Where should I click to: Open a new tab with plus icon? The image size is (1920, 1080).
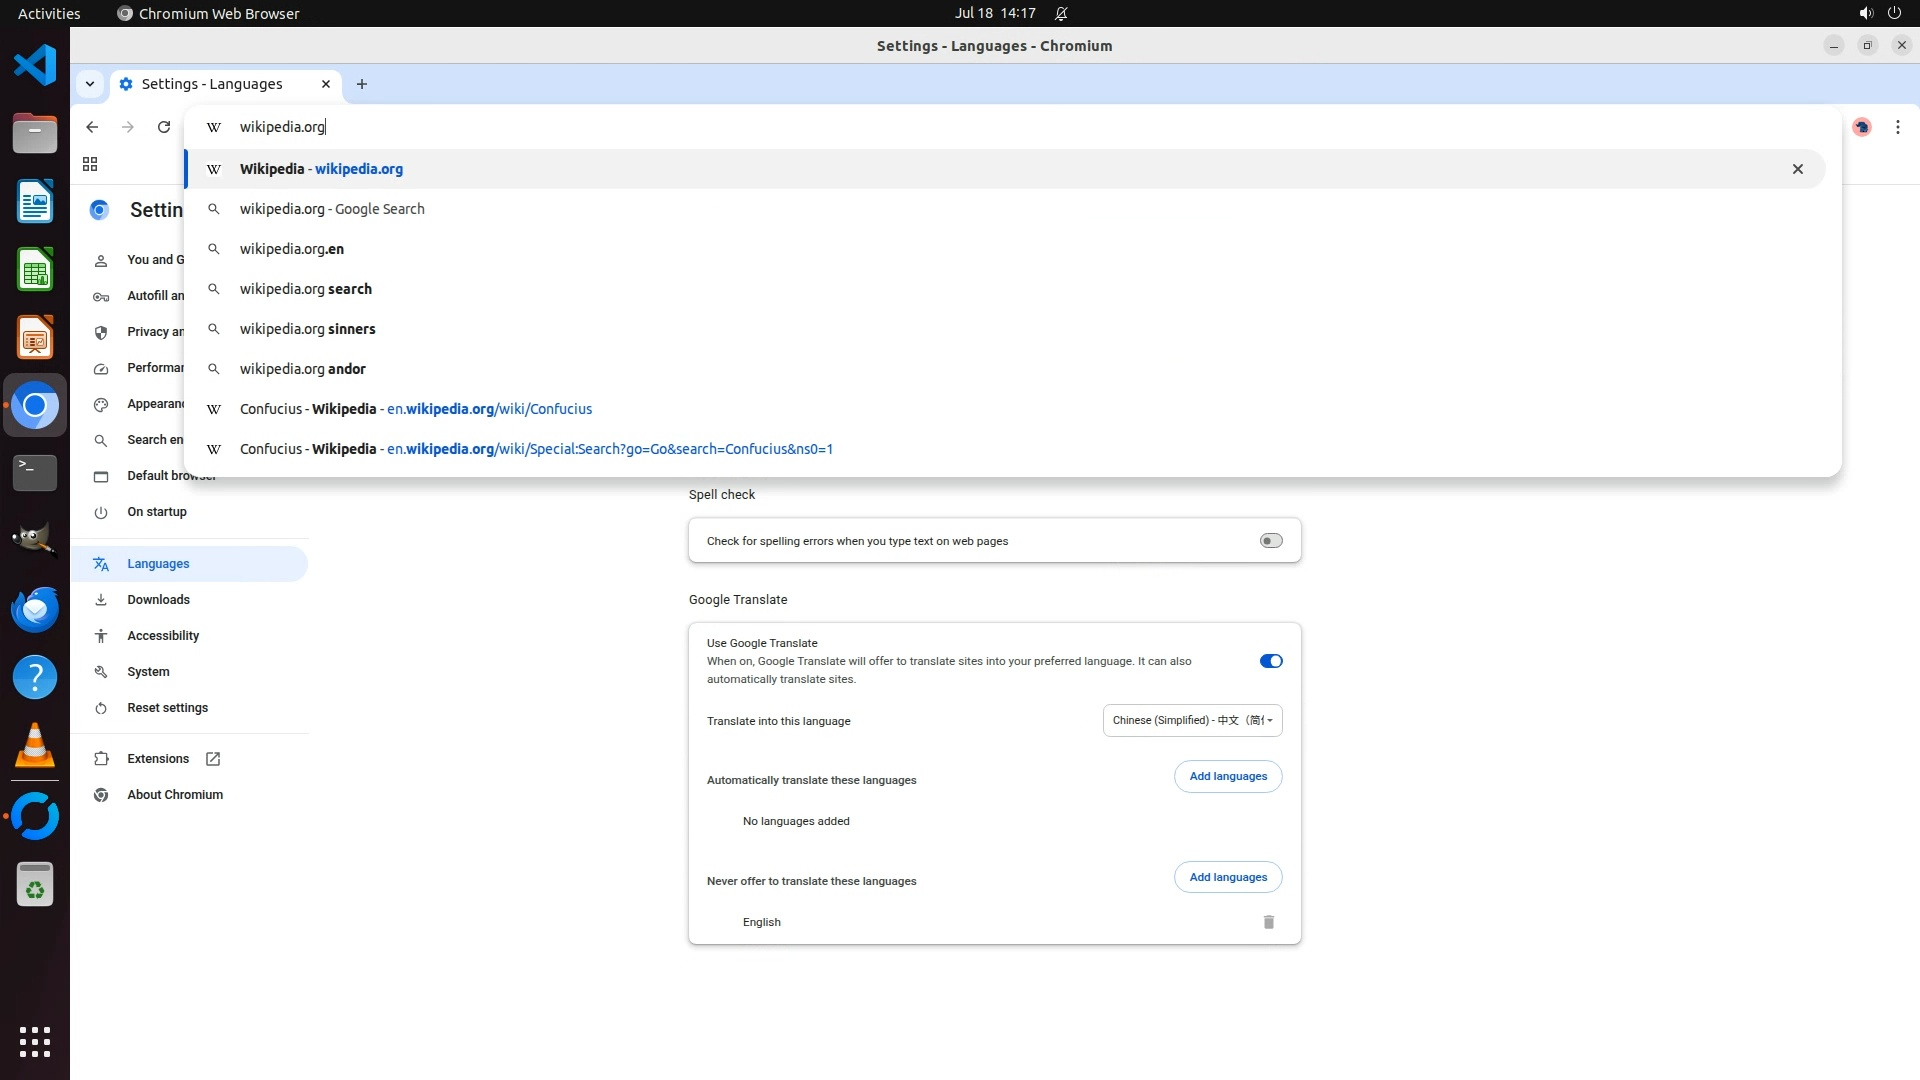pos(362,84)
